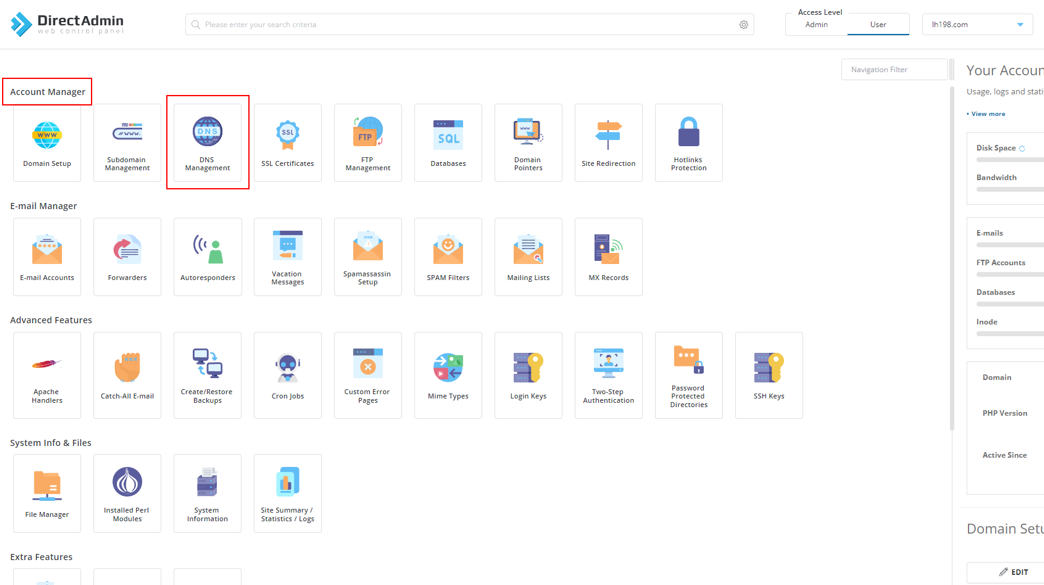Image resolution: width=1044 pixels, height=585 pixels.
Task: Open Create/Restore Backups
Action: [207, 375]
